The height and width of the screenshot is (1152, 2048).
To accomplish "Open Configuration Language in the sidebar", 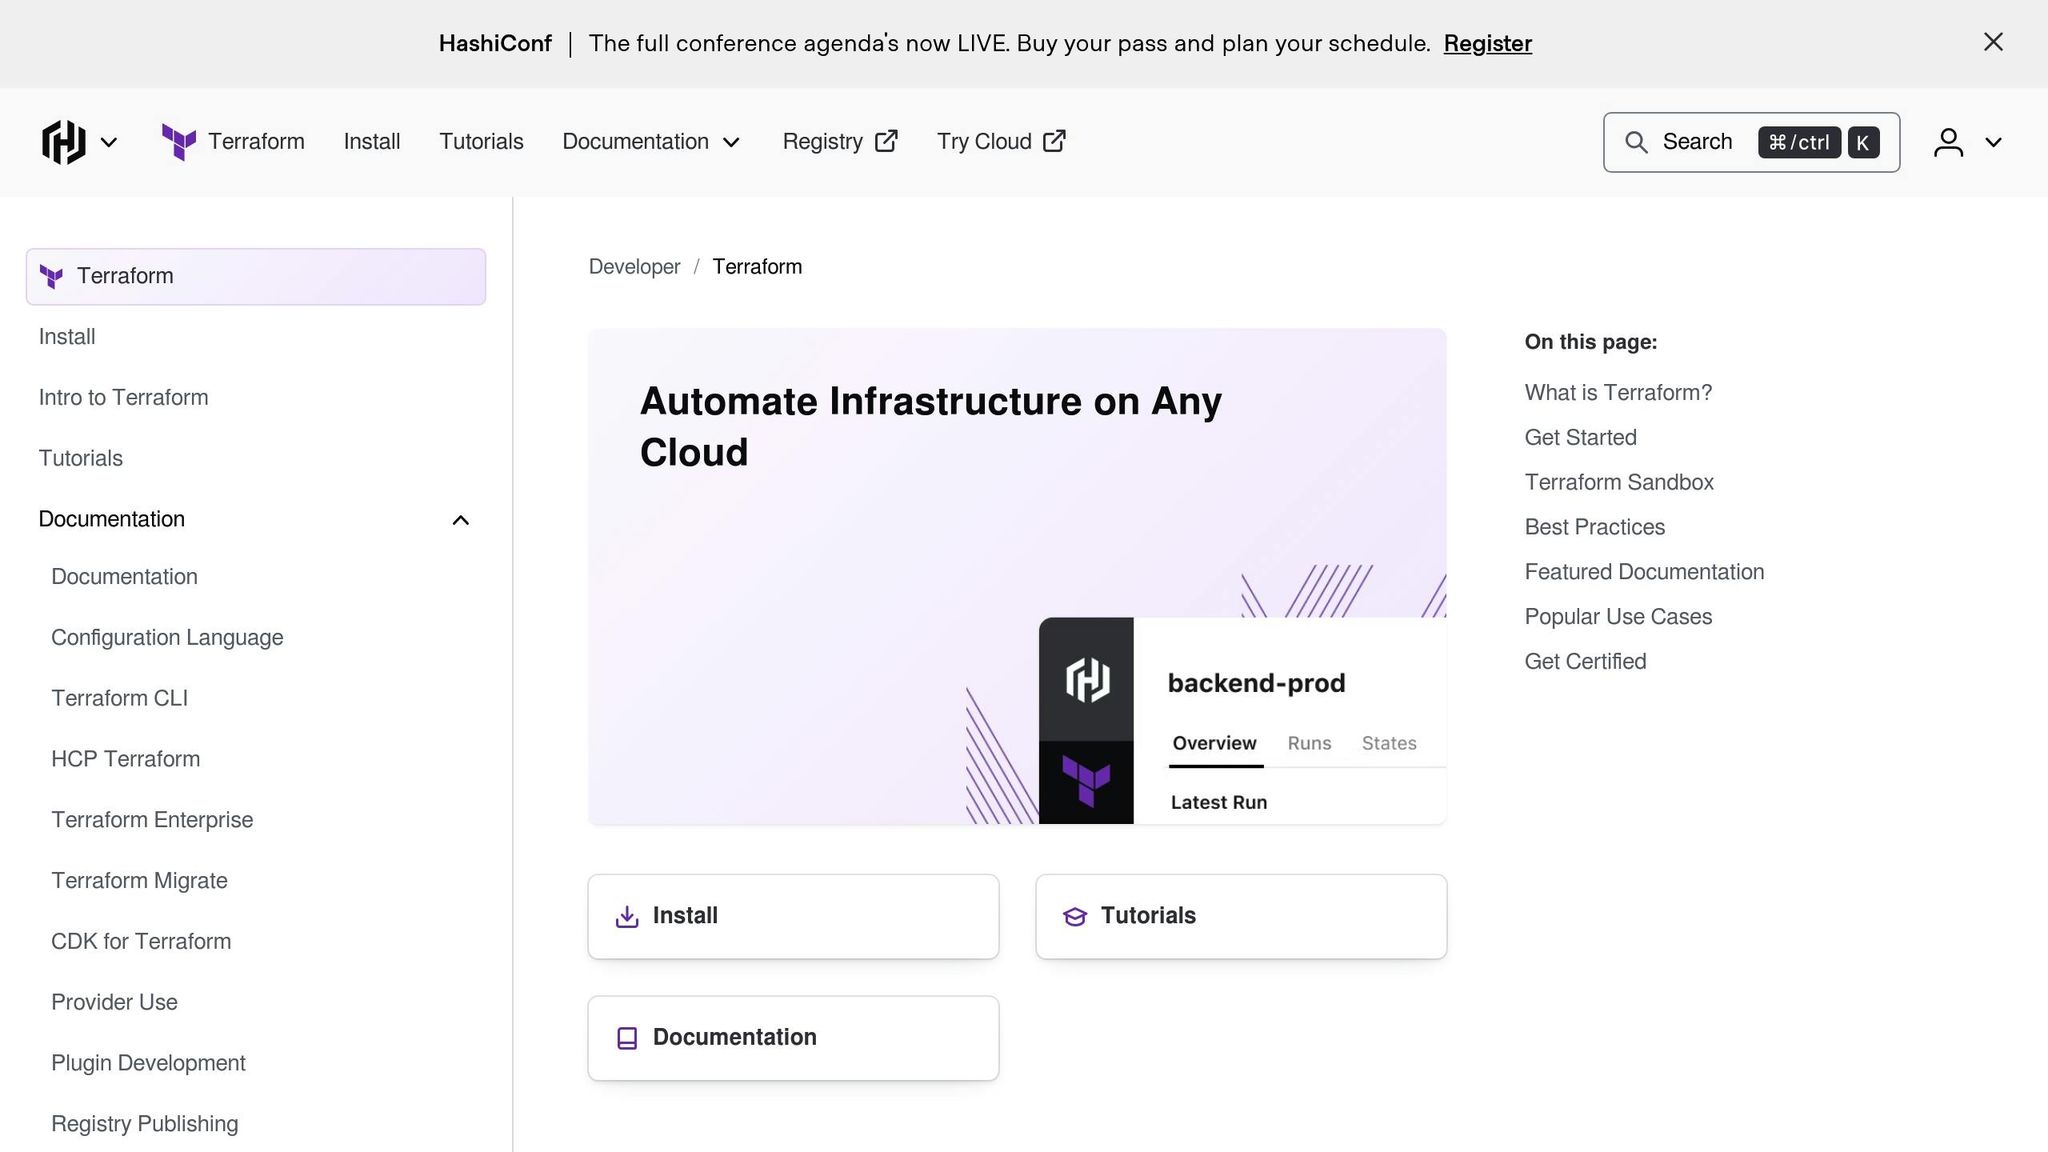I will (x=167, y=638).
